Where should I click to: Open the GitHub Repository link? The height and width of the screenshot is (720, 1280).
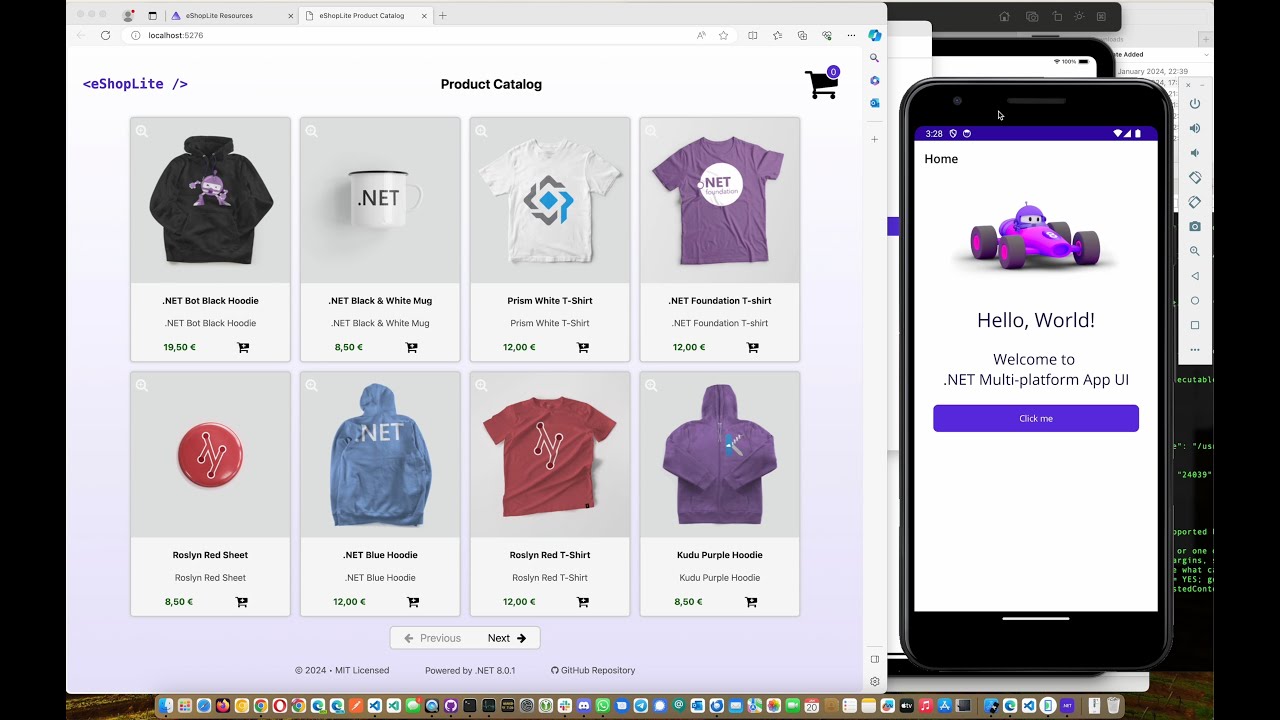593,670
